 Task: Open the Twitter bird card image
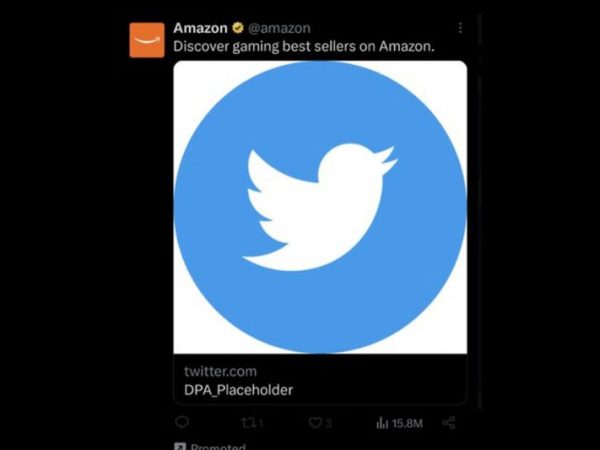tap(320, 207)
